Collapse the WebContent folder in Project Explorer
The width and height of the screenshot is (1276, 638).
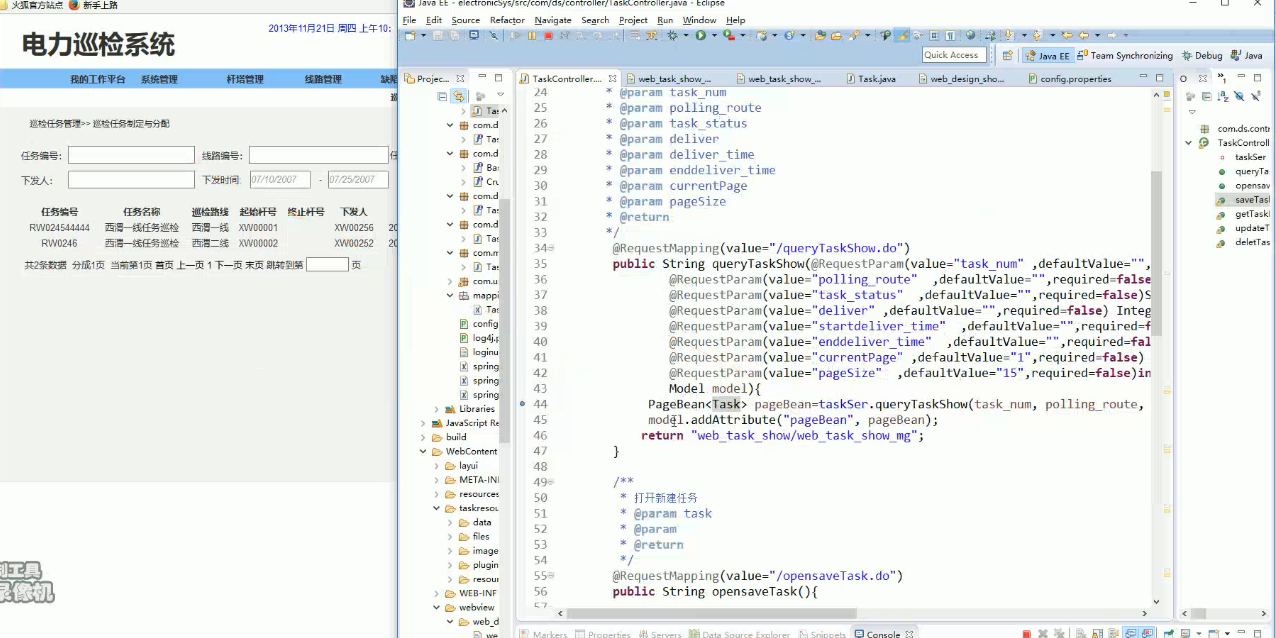click(423, 451)
